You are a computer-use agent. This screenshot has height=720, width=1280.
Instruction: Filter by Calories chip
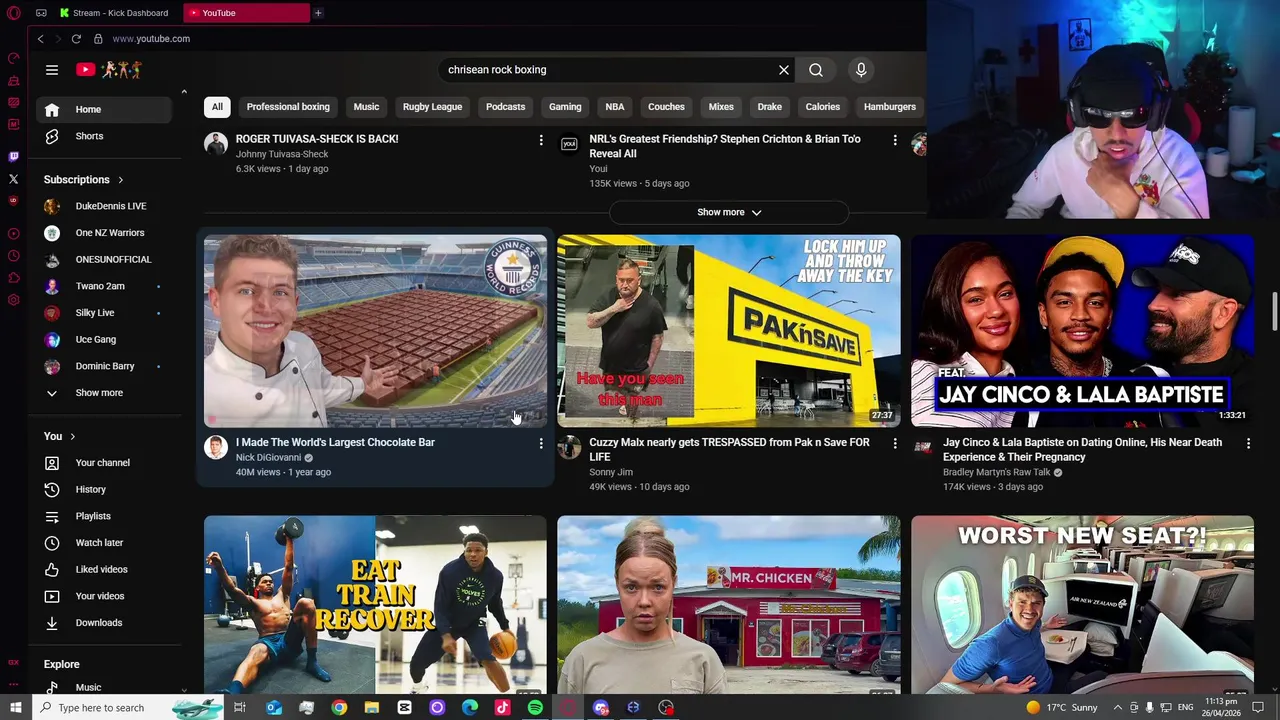click(x=823, y=107)
